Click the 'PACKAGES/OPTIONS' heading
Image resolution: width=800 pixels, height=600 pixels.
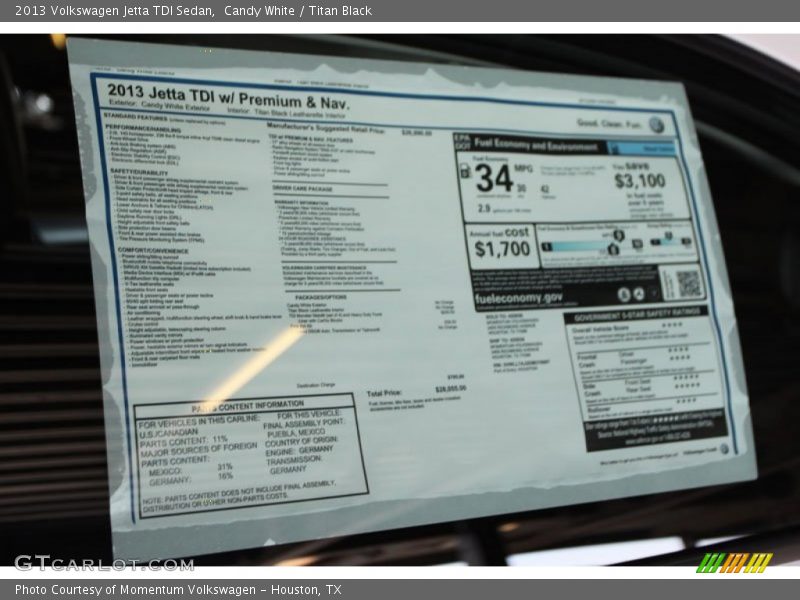coord(321,297)
